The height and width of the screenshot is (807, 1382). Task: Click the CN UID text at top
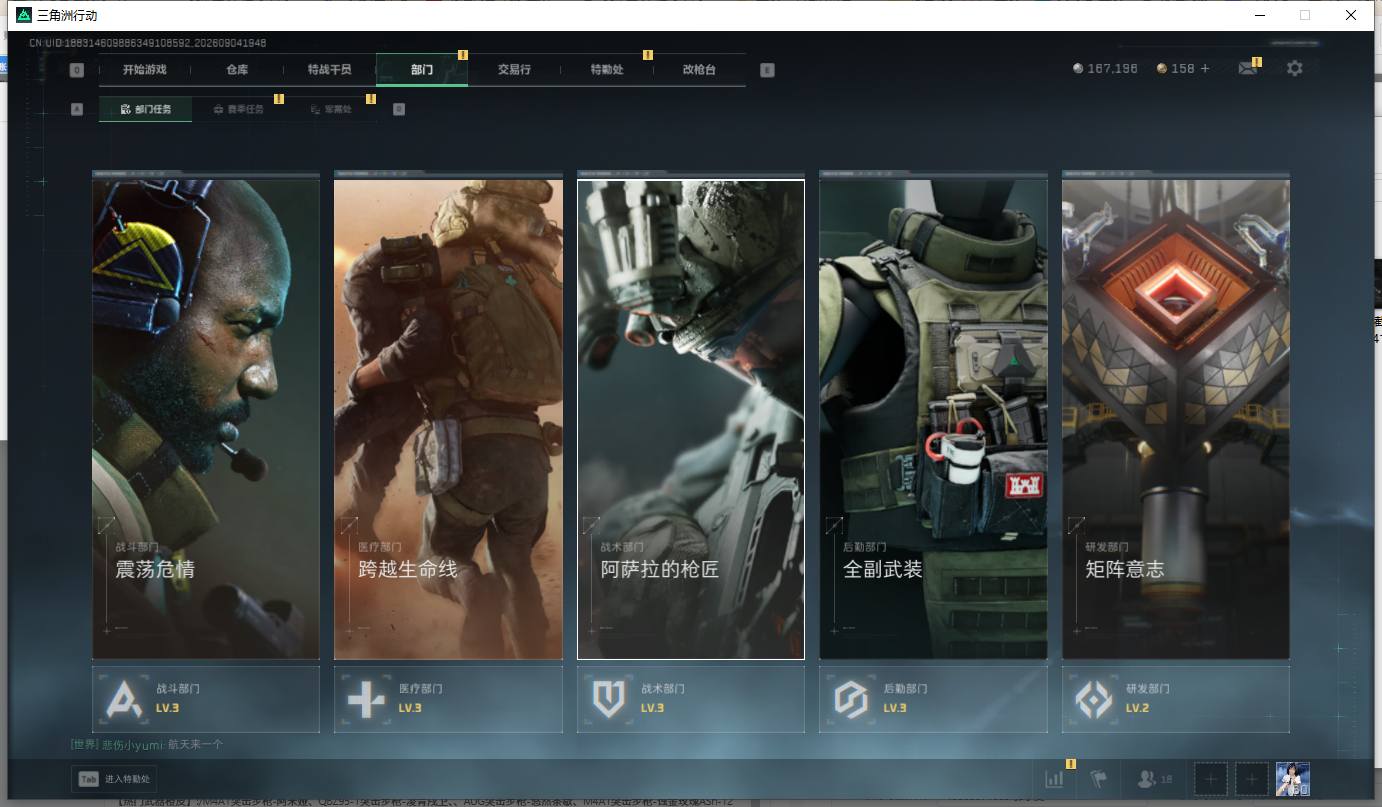pyautogui.click(x=148, y=43)
